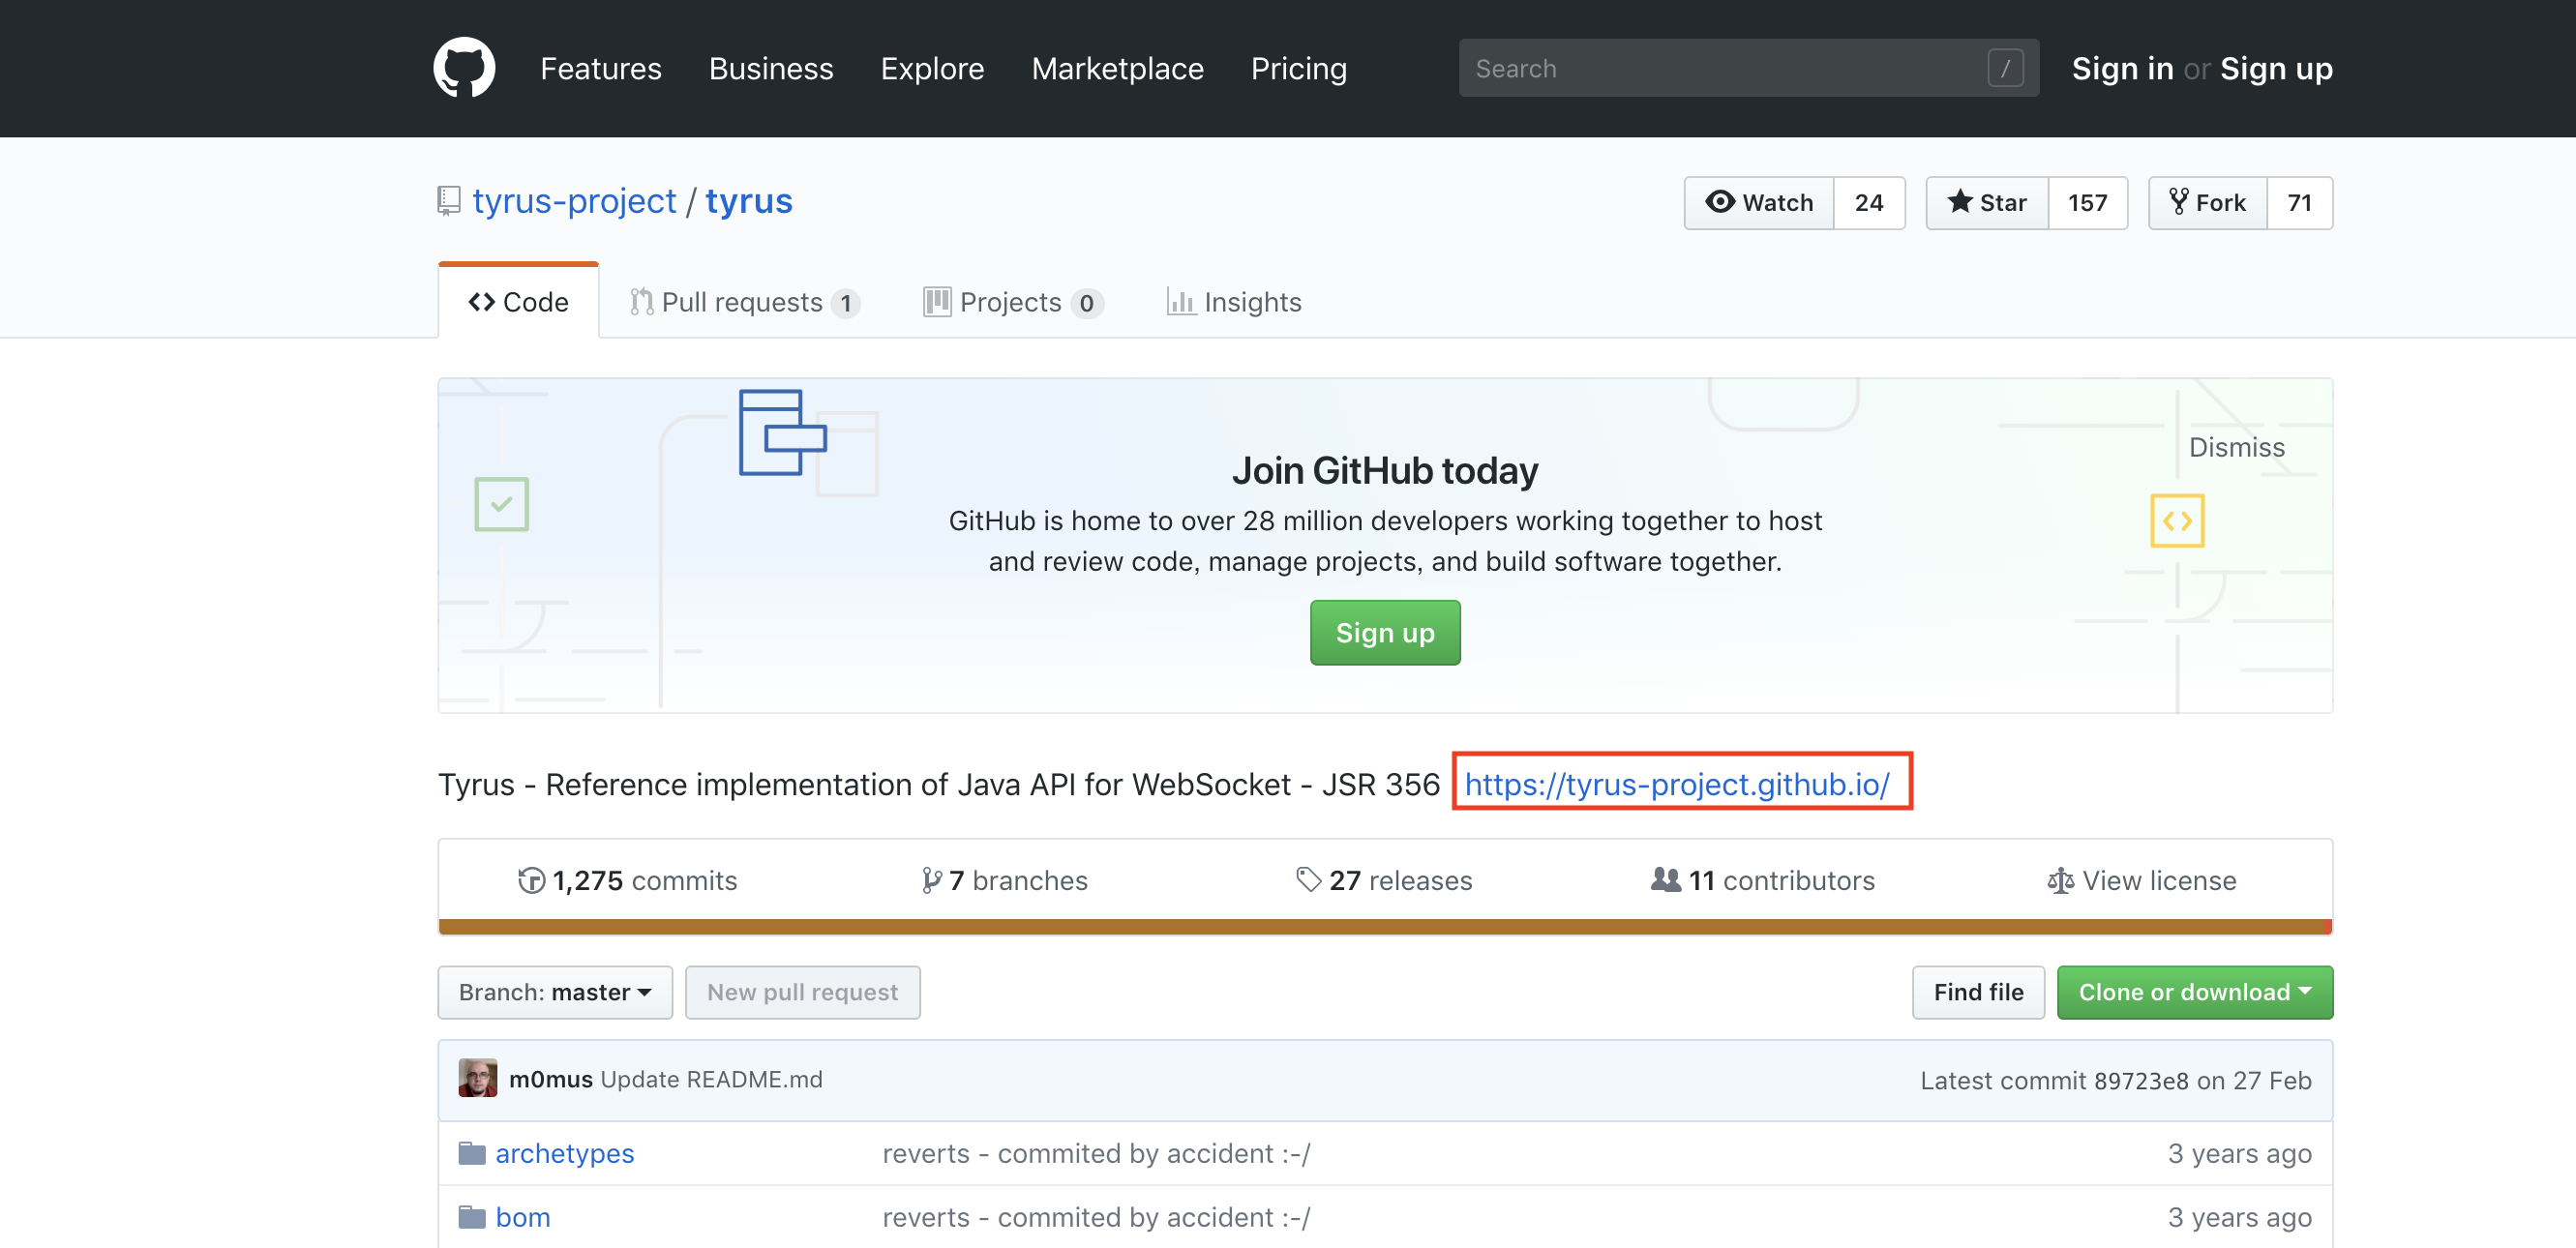Expand the Branch: master dropdown
Screen dimensions: 2576x1248
tap(555, 992)
